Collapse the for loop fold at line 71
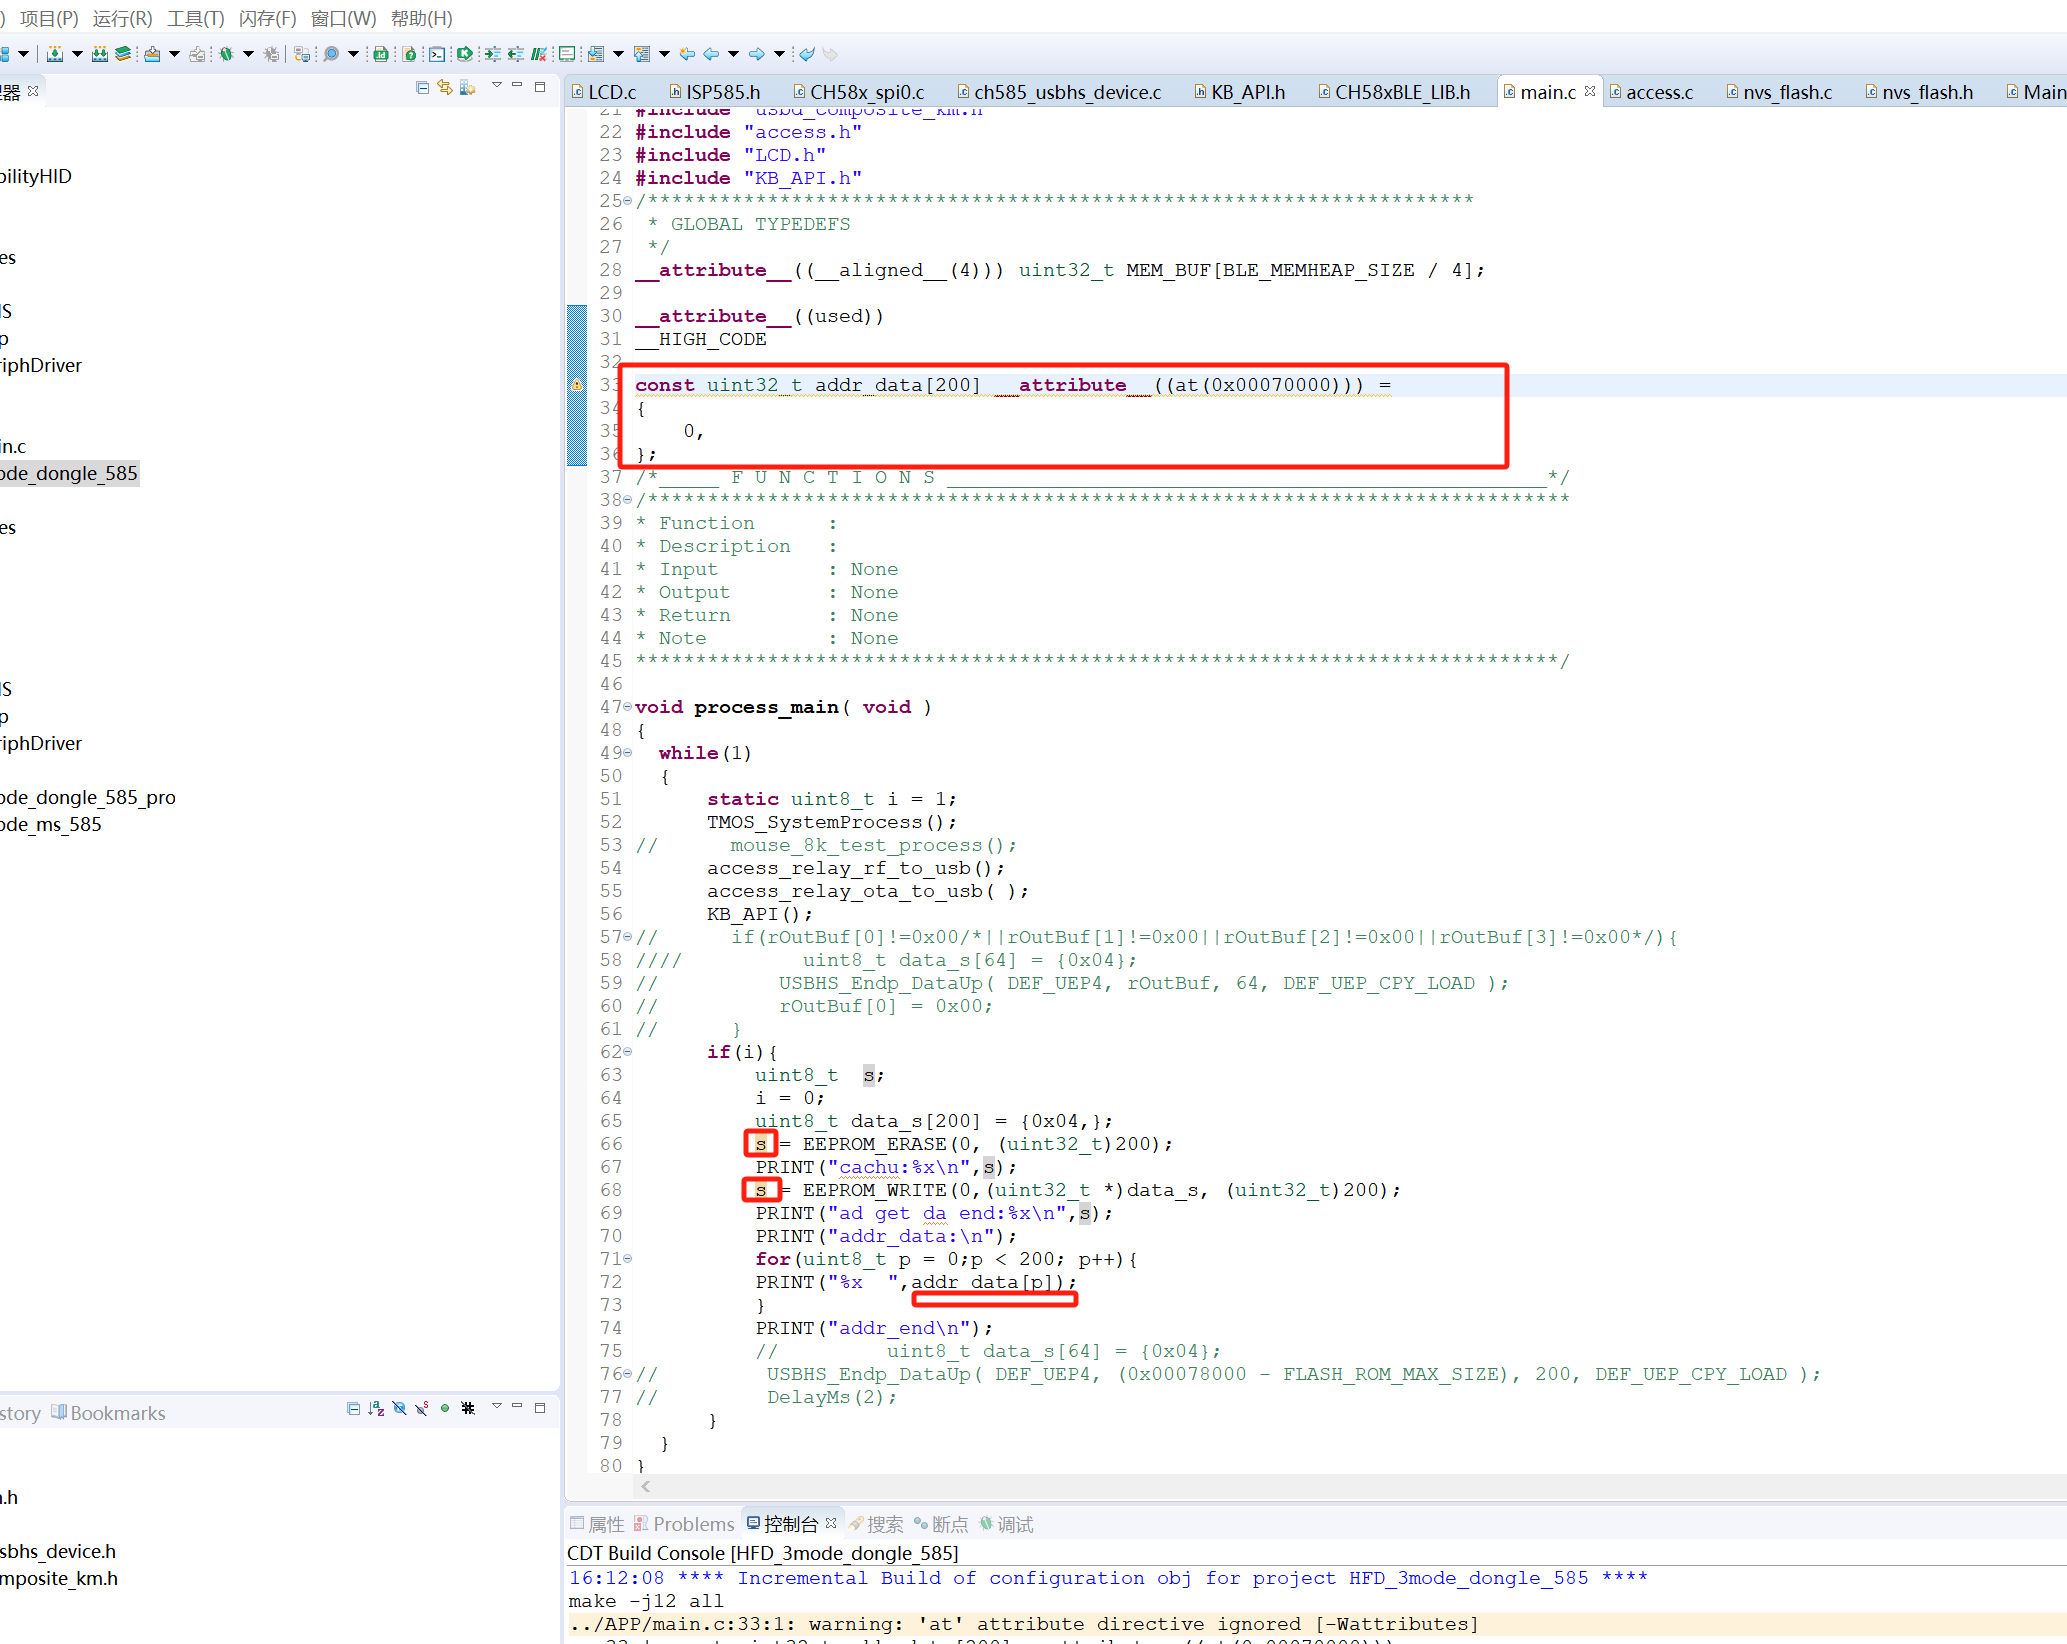 pos(628,1259)
